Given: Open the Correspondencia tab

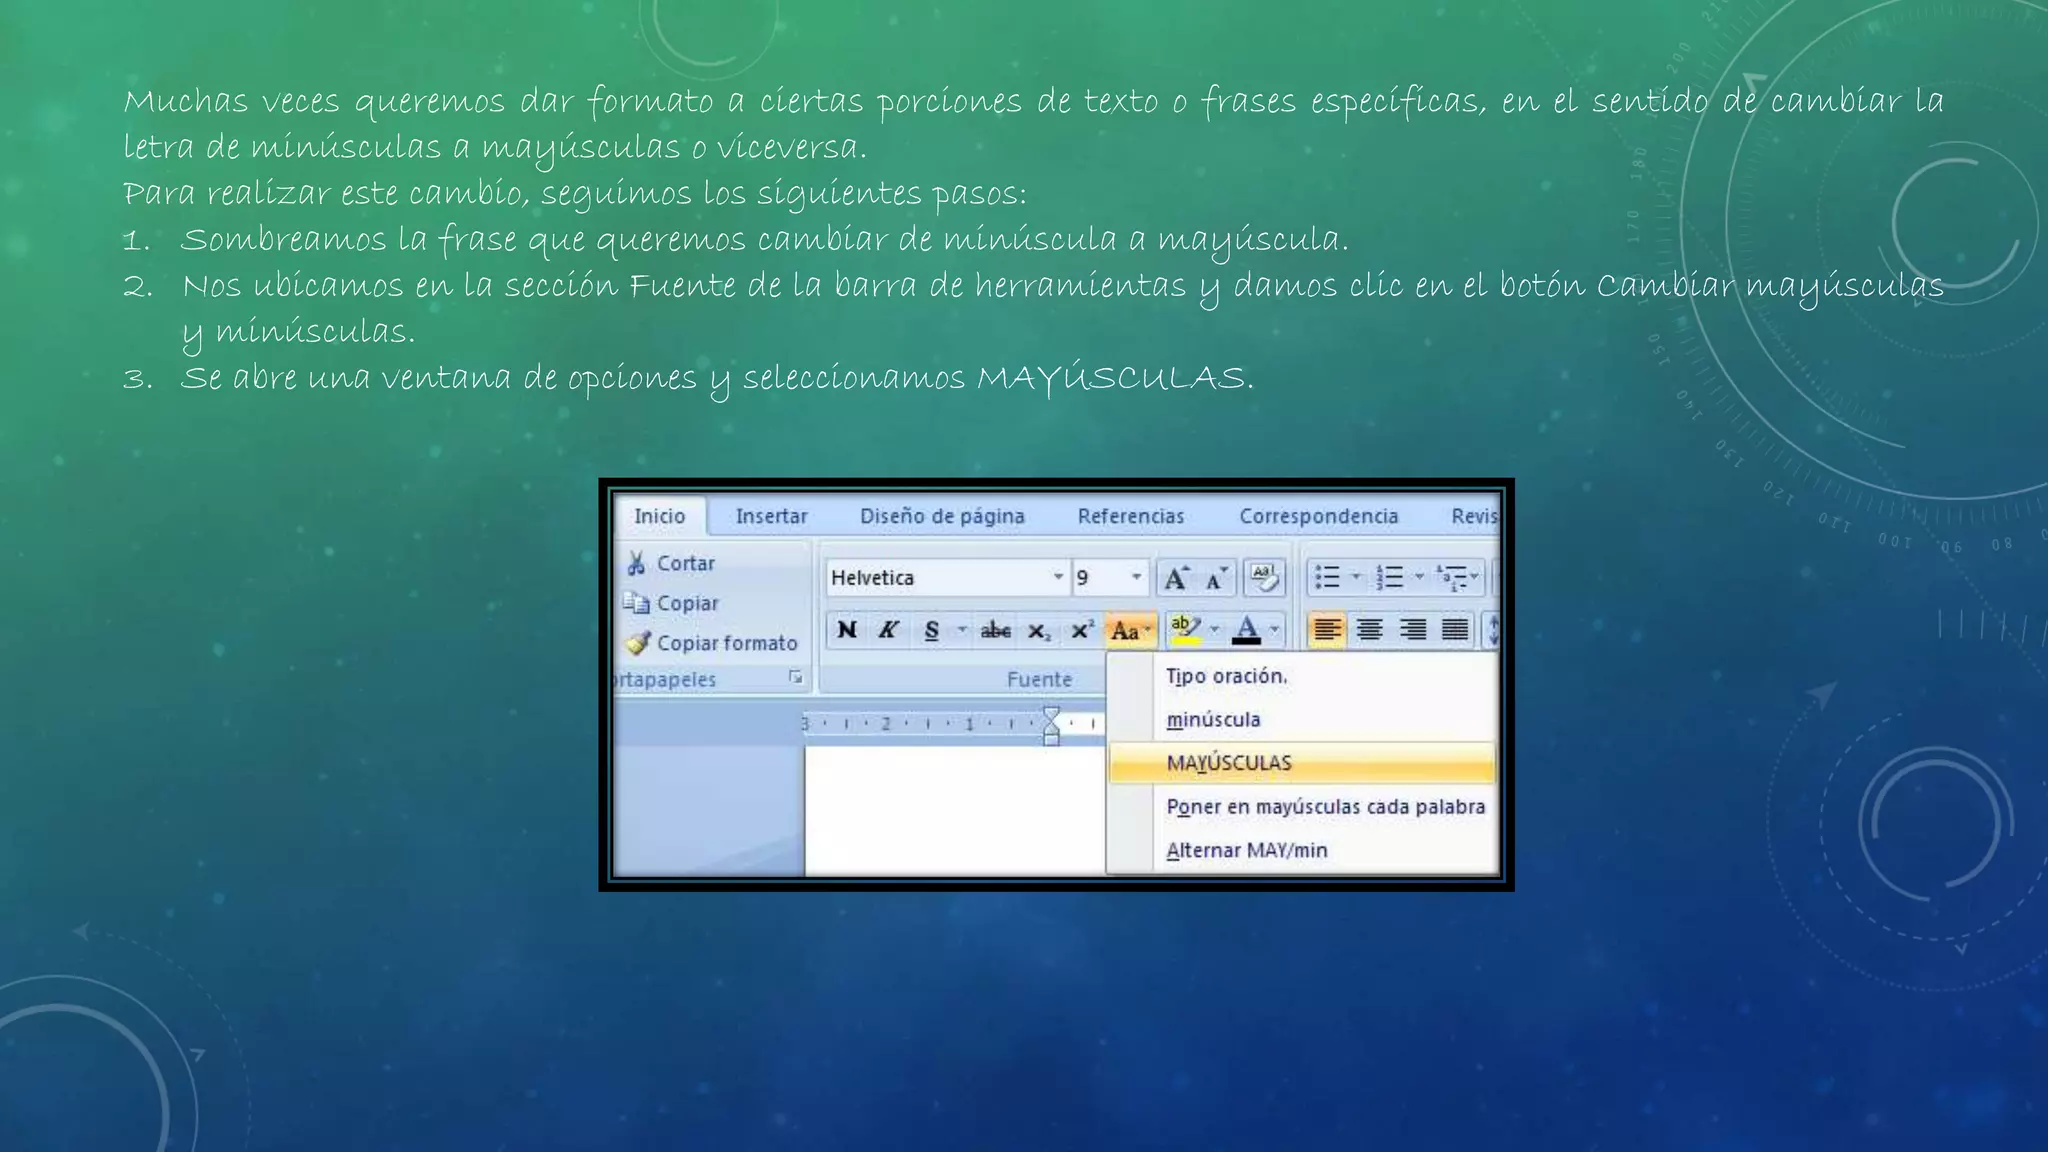Looking at the screenshot, I should [x=1318, y=516].
